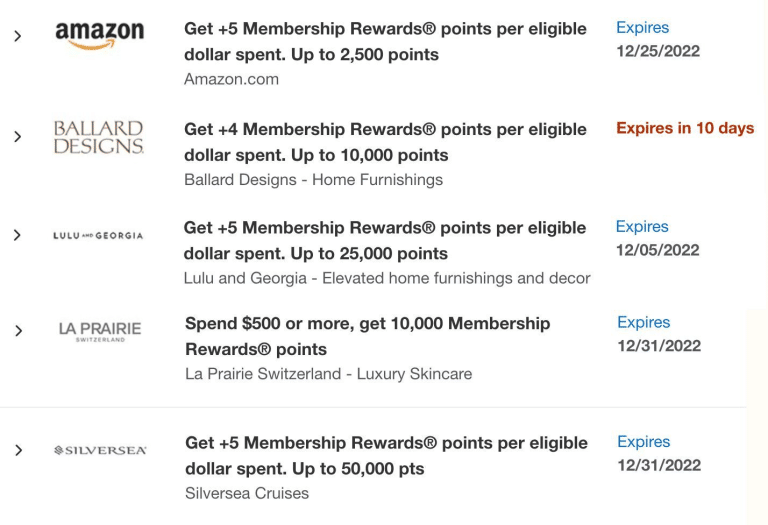The width and height of the screenshot is (768, 525).
Task: Click the Ballard Designs logo
Action: pos(98,138)
